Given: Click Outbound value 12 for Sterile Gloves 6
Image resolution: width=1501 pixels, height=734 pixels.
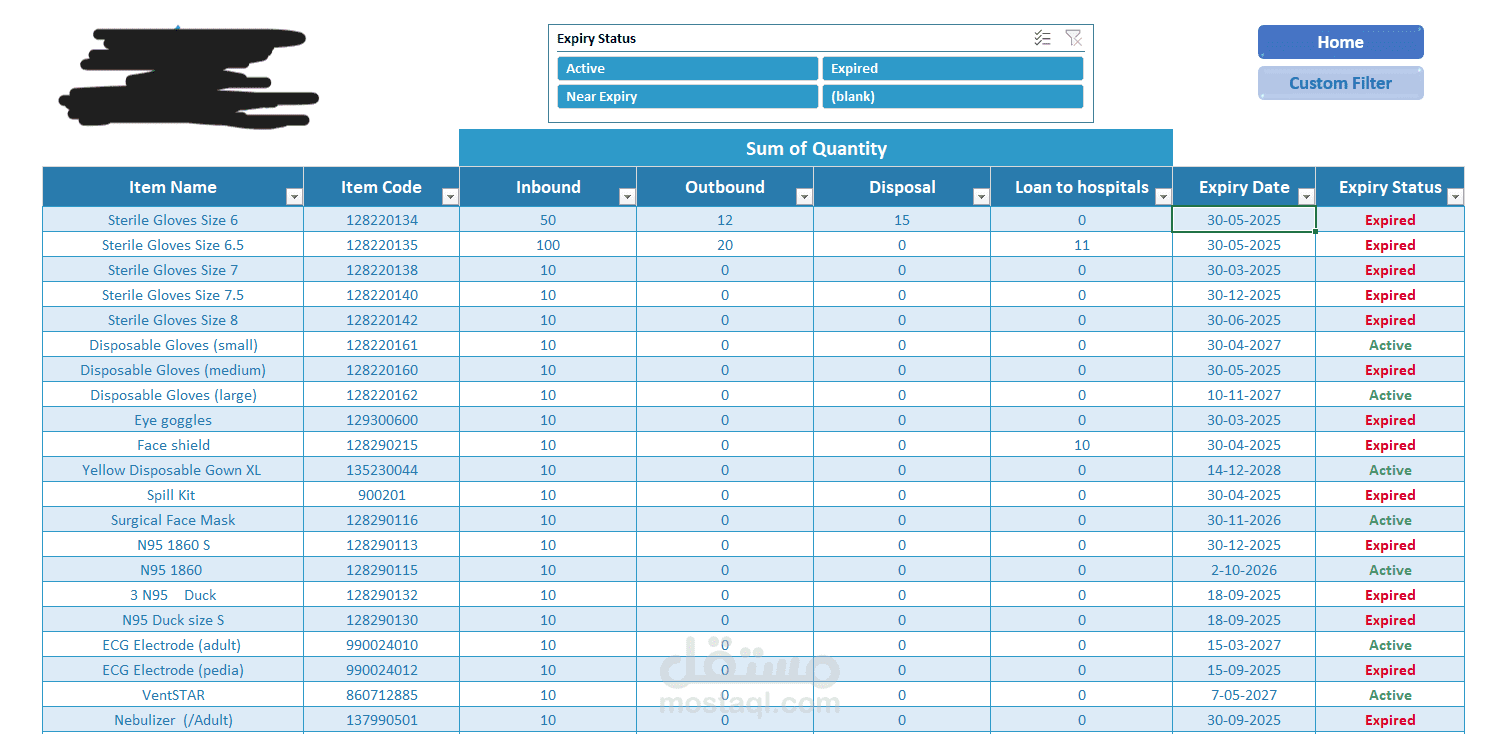Looking at the screenshot, I should pyautogui.click(x=725, y=220).
